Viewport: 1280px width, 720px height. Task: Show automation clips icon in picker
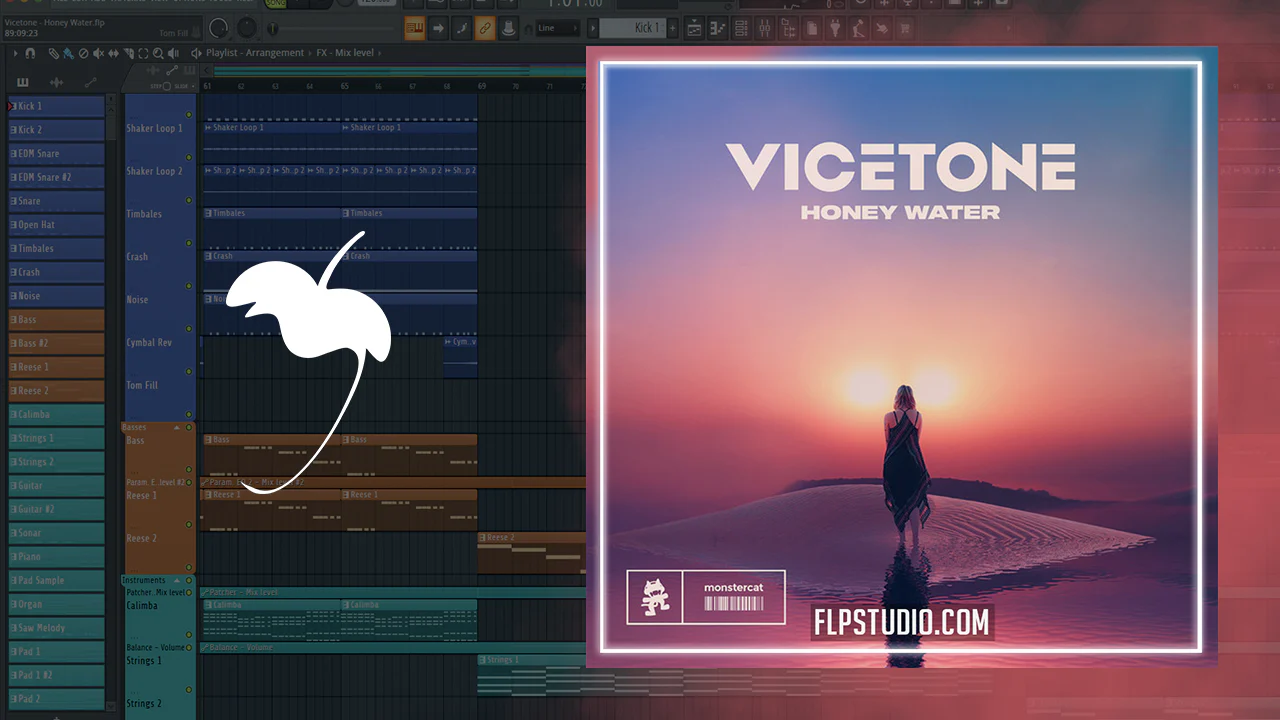click(x=90, y=82)
